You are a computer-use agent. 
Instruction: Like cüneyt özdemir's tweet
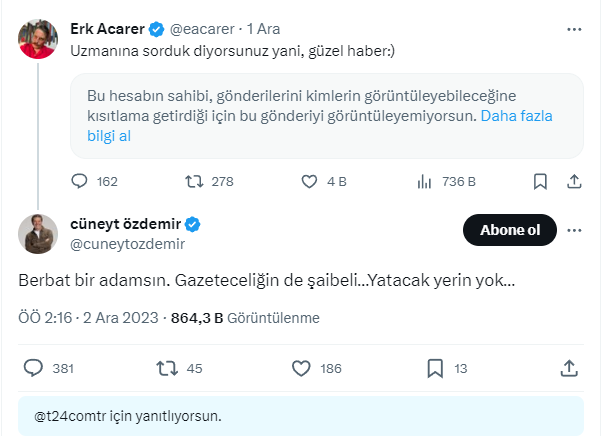(300, 368)
